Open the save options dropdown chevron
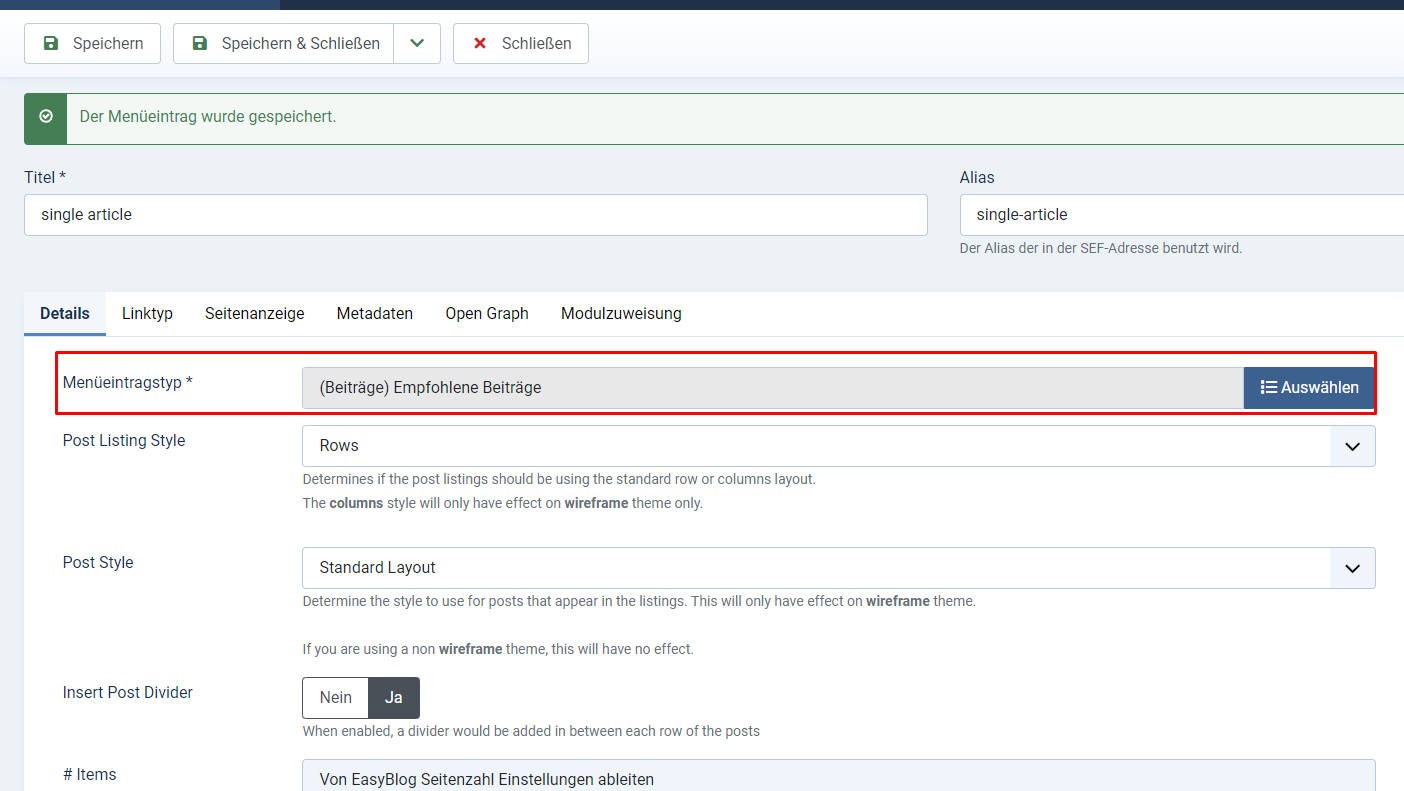This screenshot has height=791, width=1404. 417,44
